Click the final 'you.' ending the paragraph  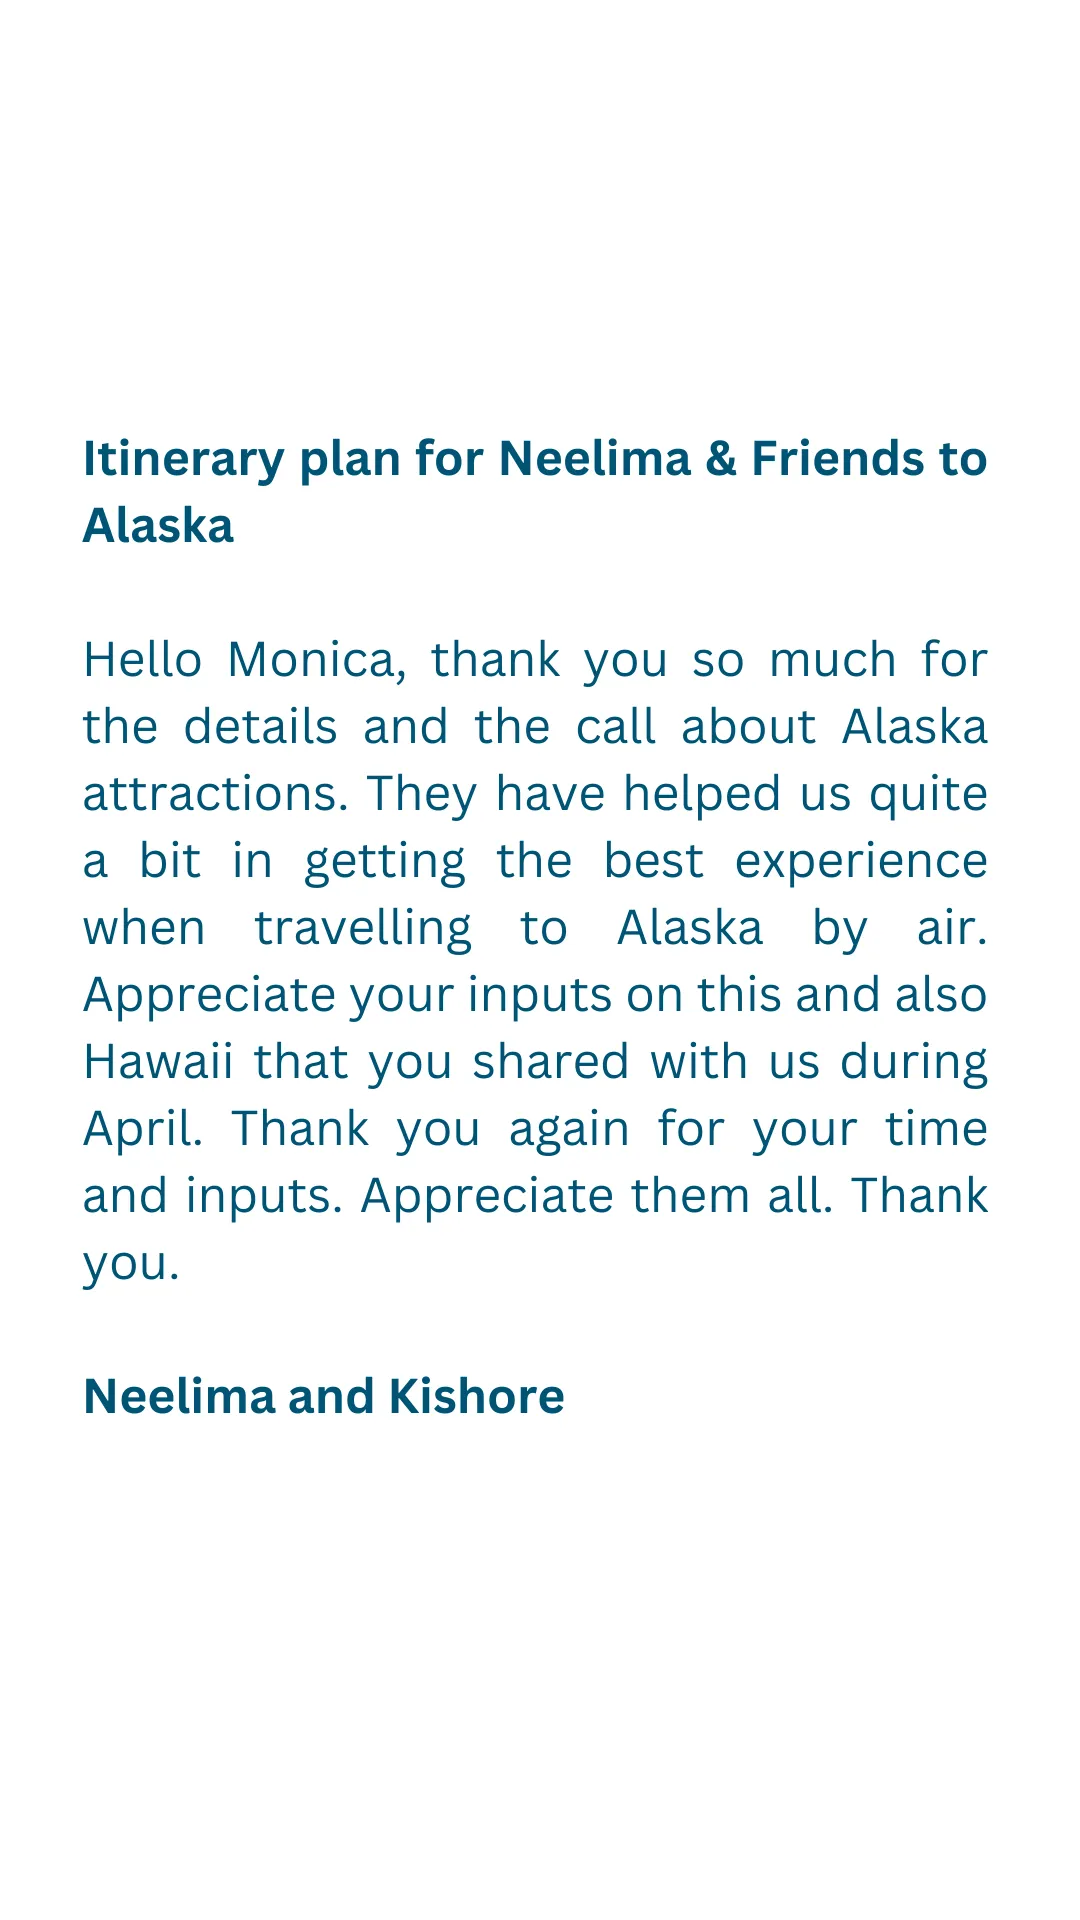click(131, 1265)
